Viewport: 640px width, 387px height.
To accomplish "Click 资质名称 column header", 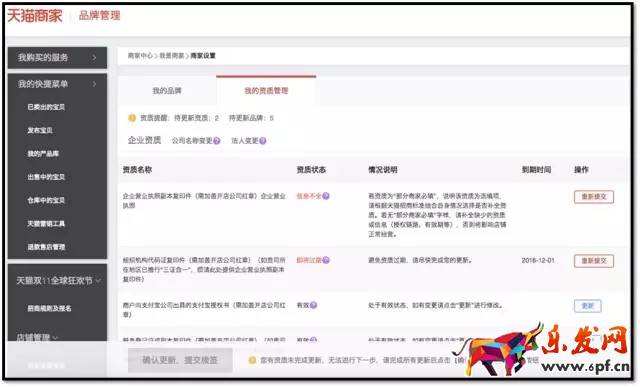I will pos(137,170).
